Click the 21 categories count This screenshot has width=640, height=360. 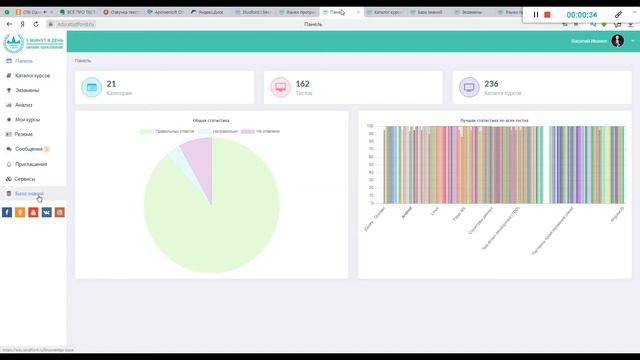tap(111, 84)
